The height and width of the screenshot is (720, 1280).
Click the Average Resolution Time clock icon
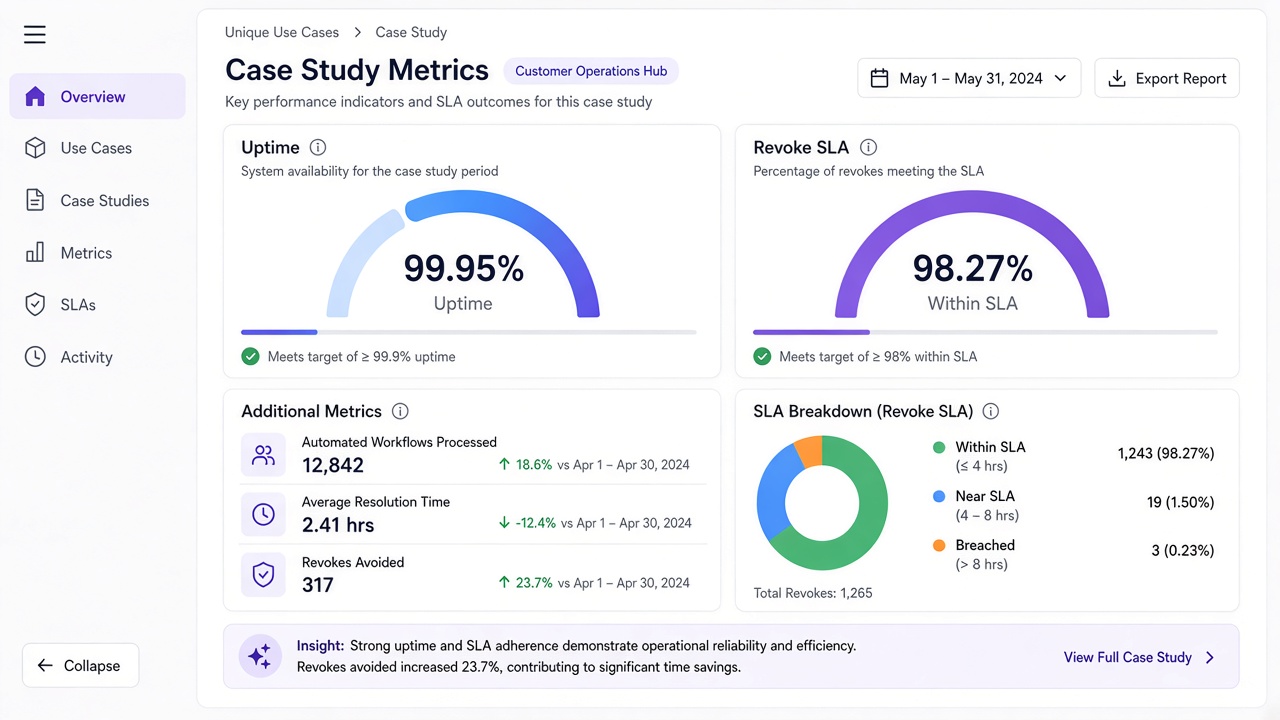point(263,514)
